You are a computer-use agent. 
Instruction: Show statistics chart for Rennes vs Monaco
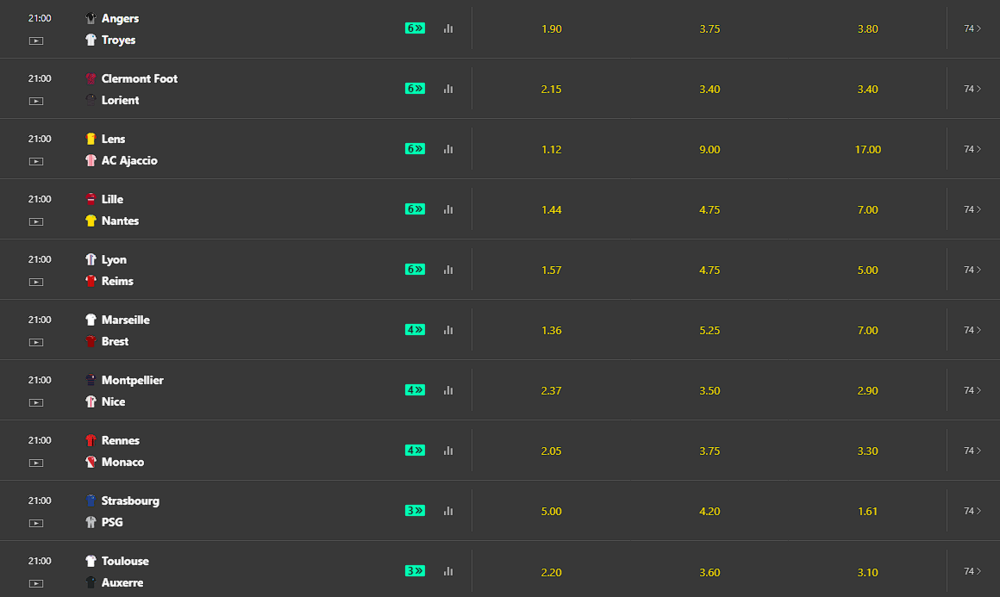pos(448,451)
